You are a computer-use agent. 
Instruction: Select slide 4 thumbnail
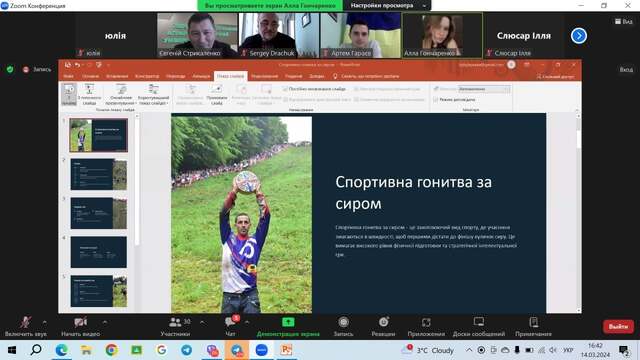(98, 252)
